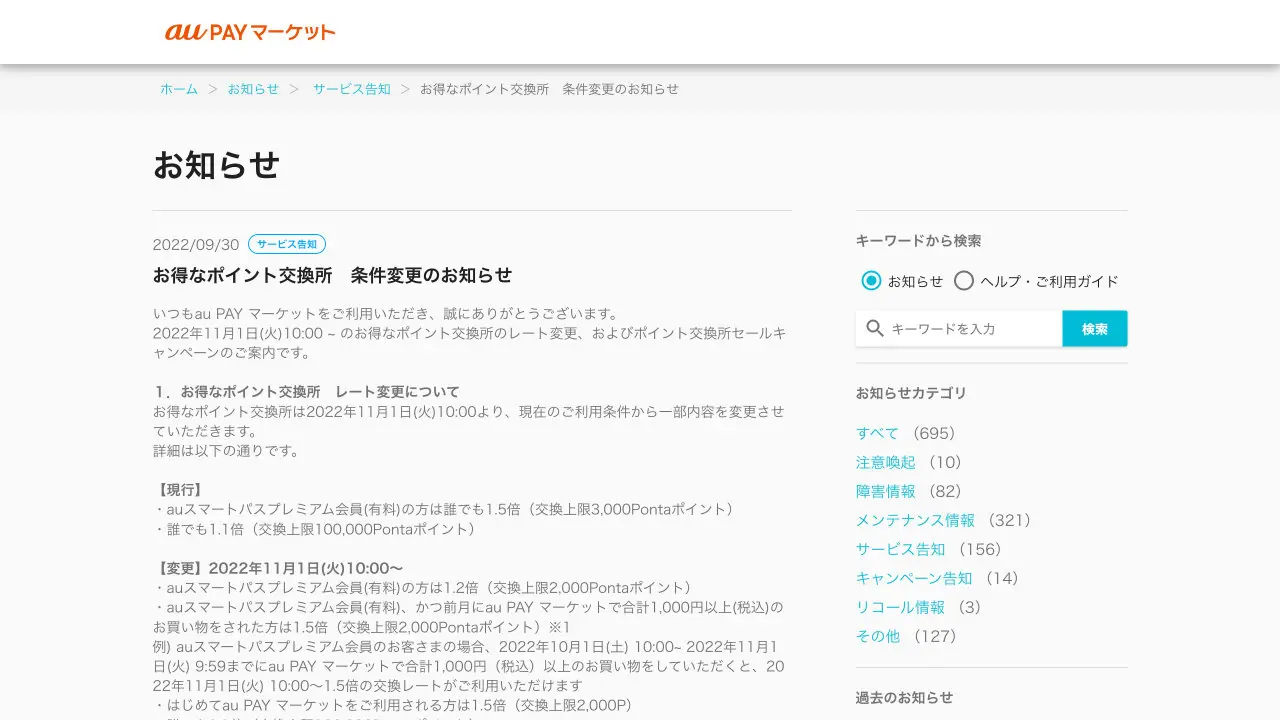The width and height of the screenshot is (1280, 720).
Task: Click the 検索 button
Action: [x=1095, y=328]
